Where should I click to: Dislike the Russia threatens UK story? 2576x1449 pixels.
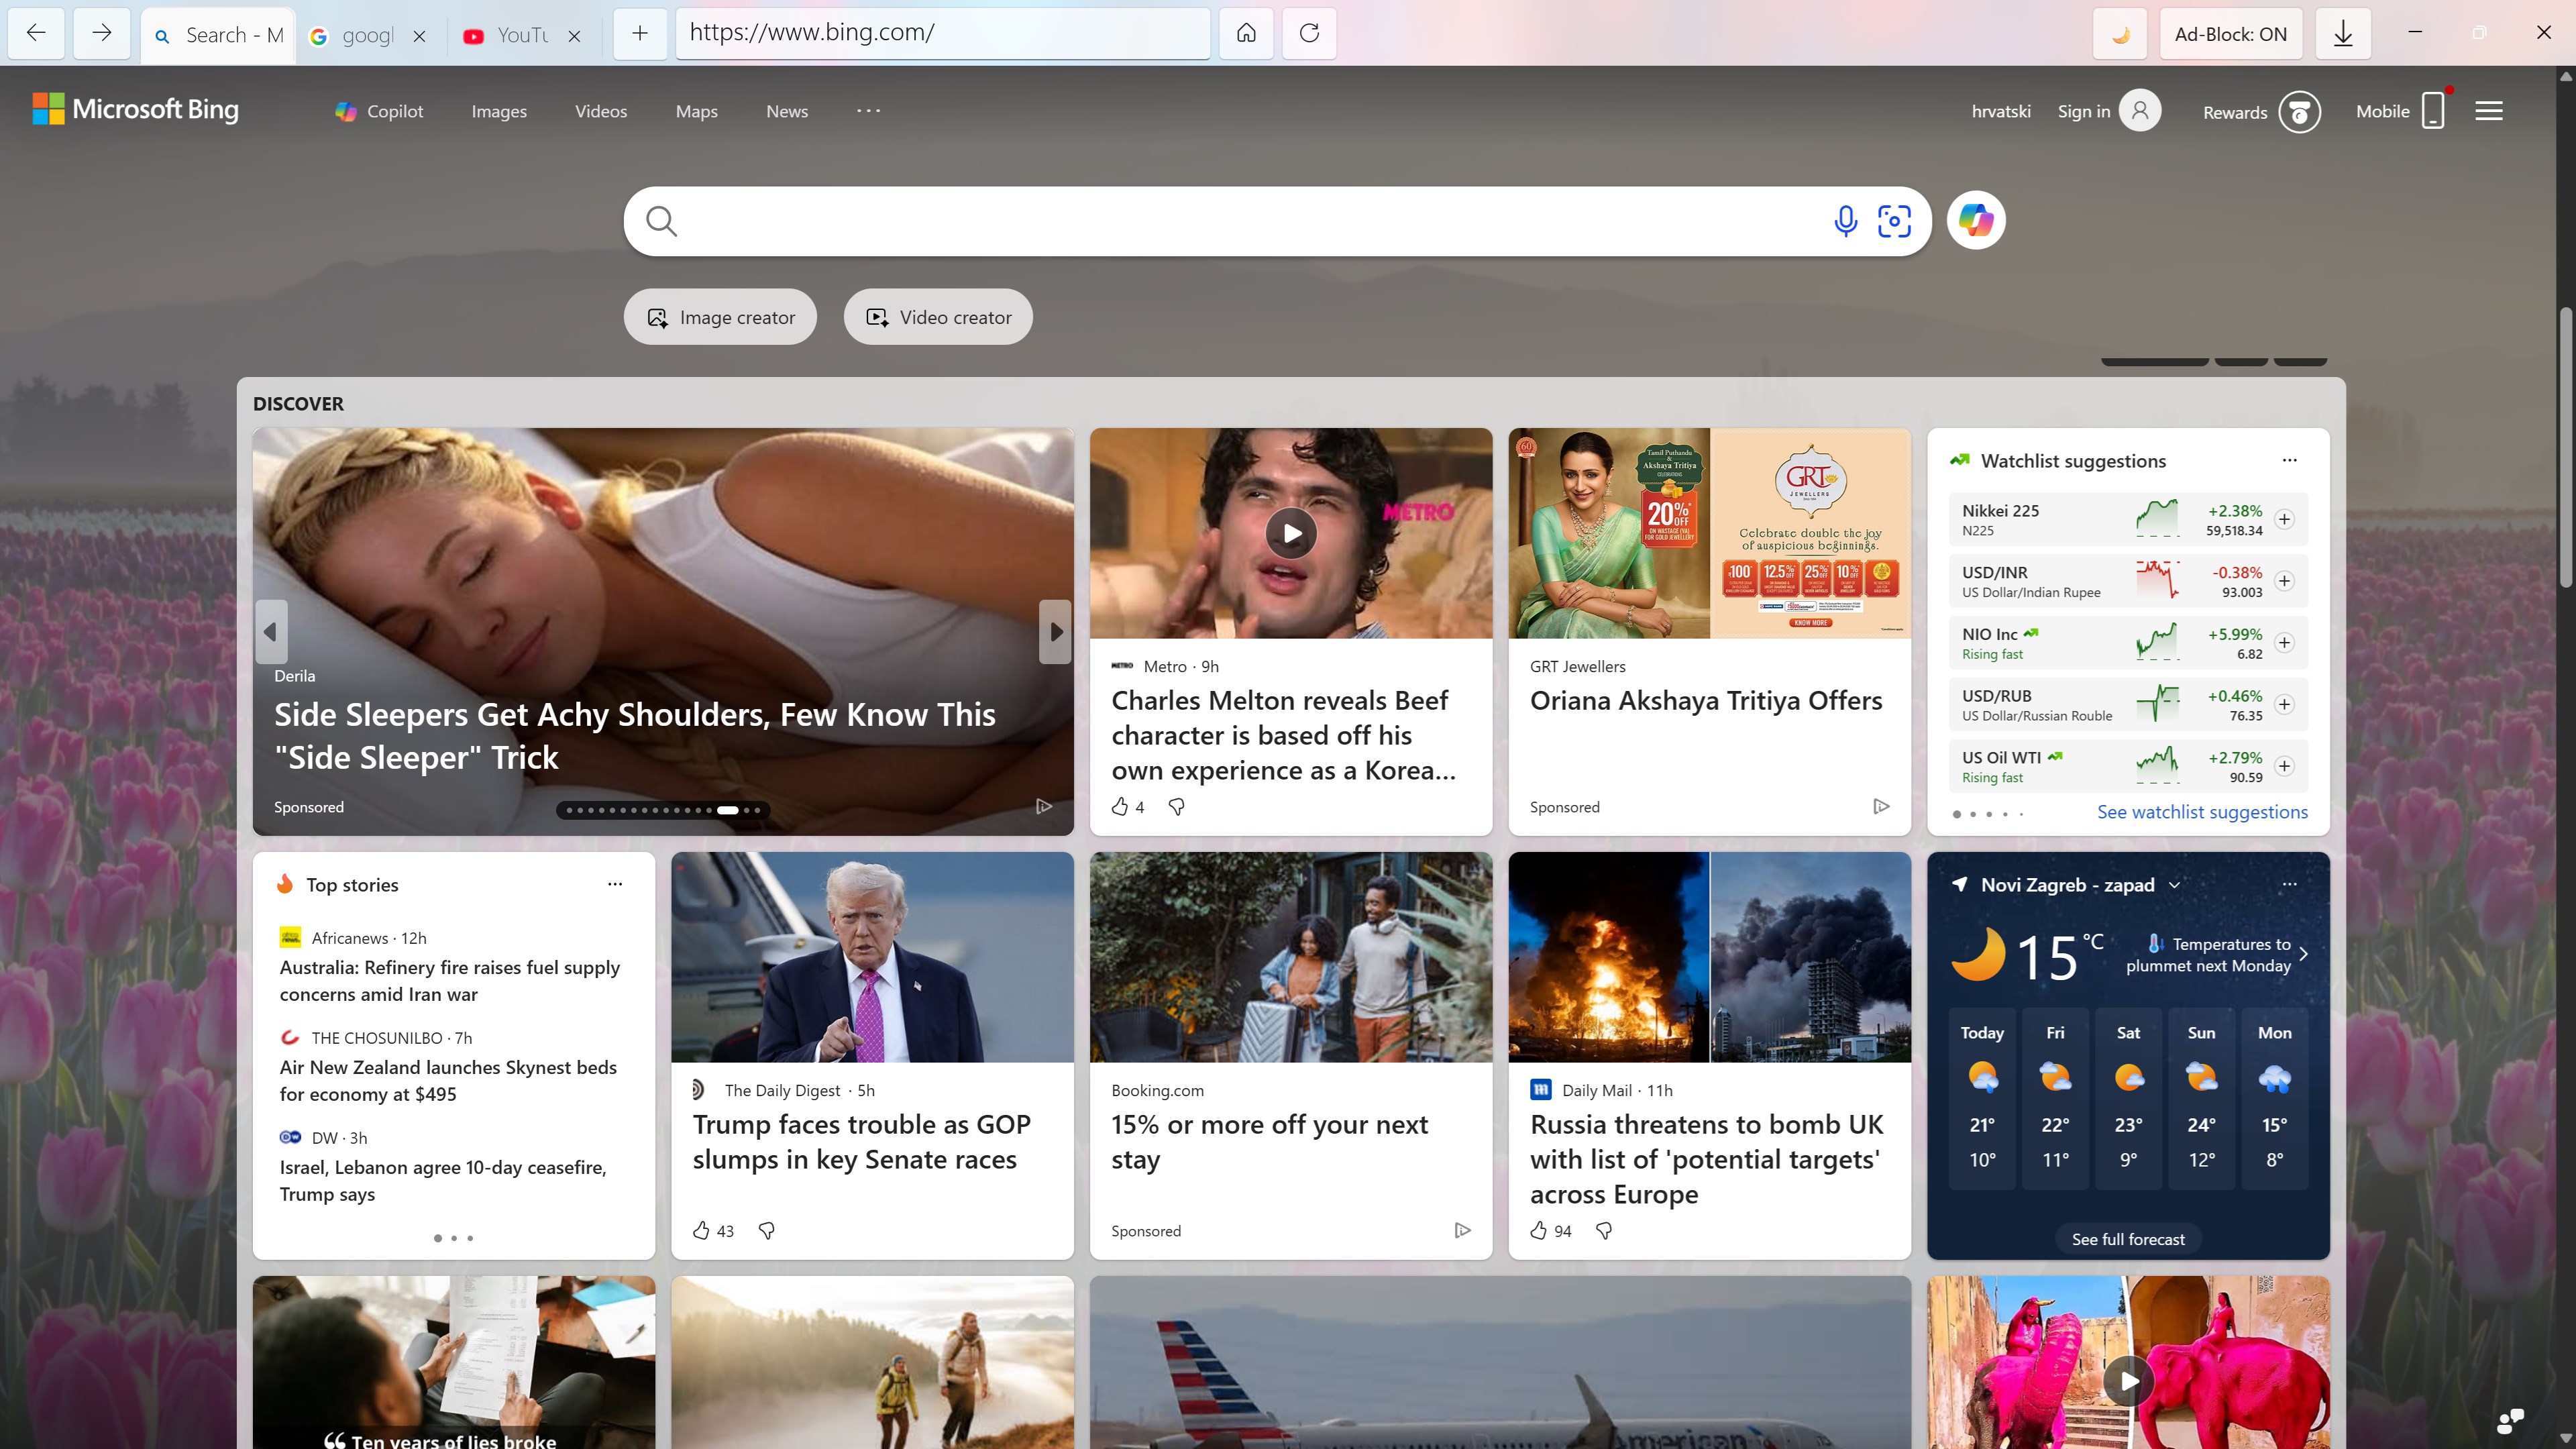click(1604, 1230)
